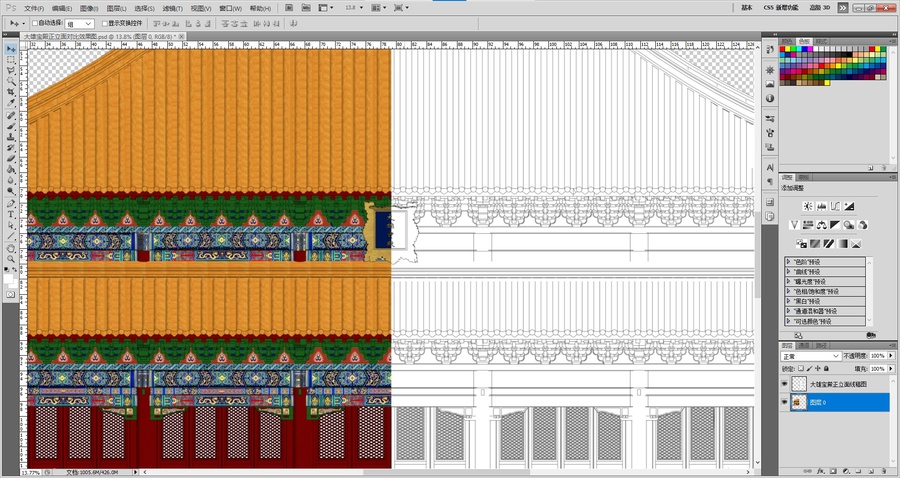Open the 滤镜(T) menu
Image resolution: width=900 pixels, height=478 pixels.
172,9
